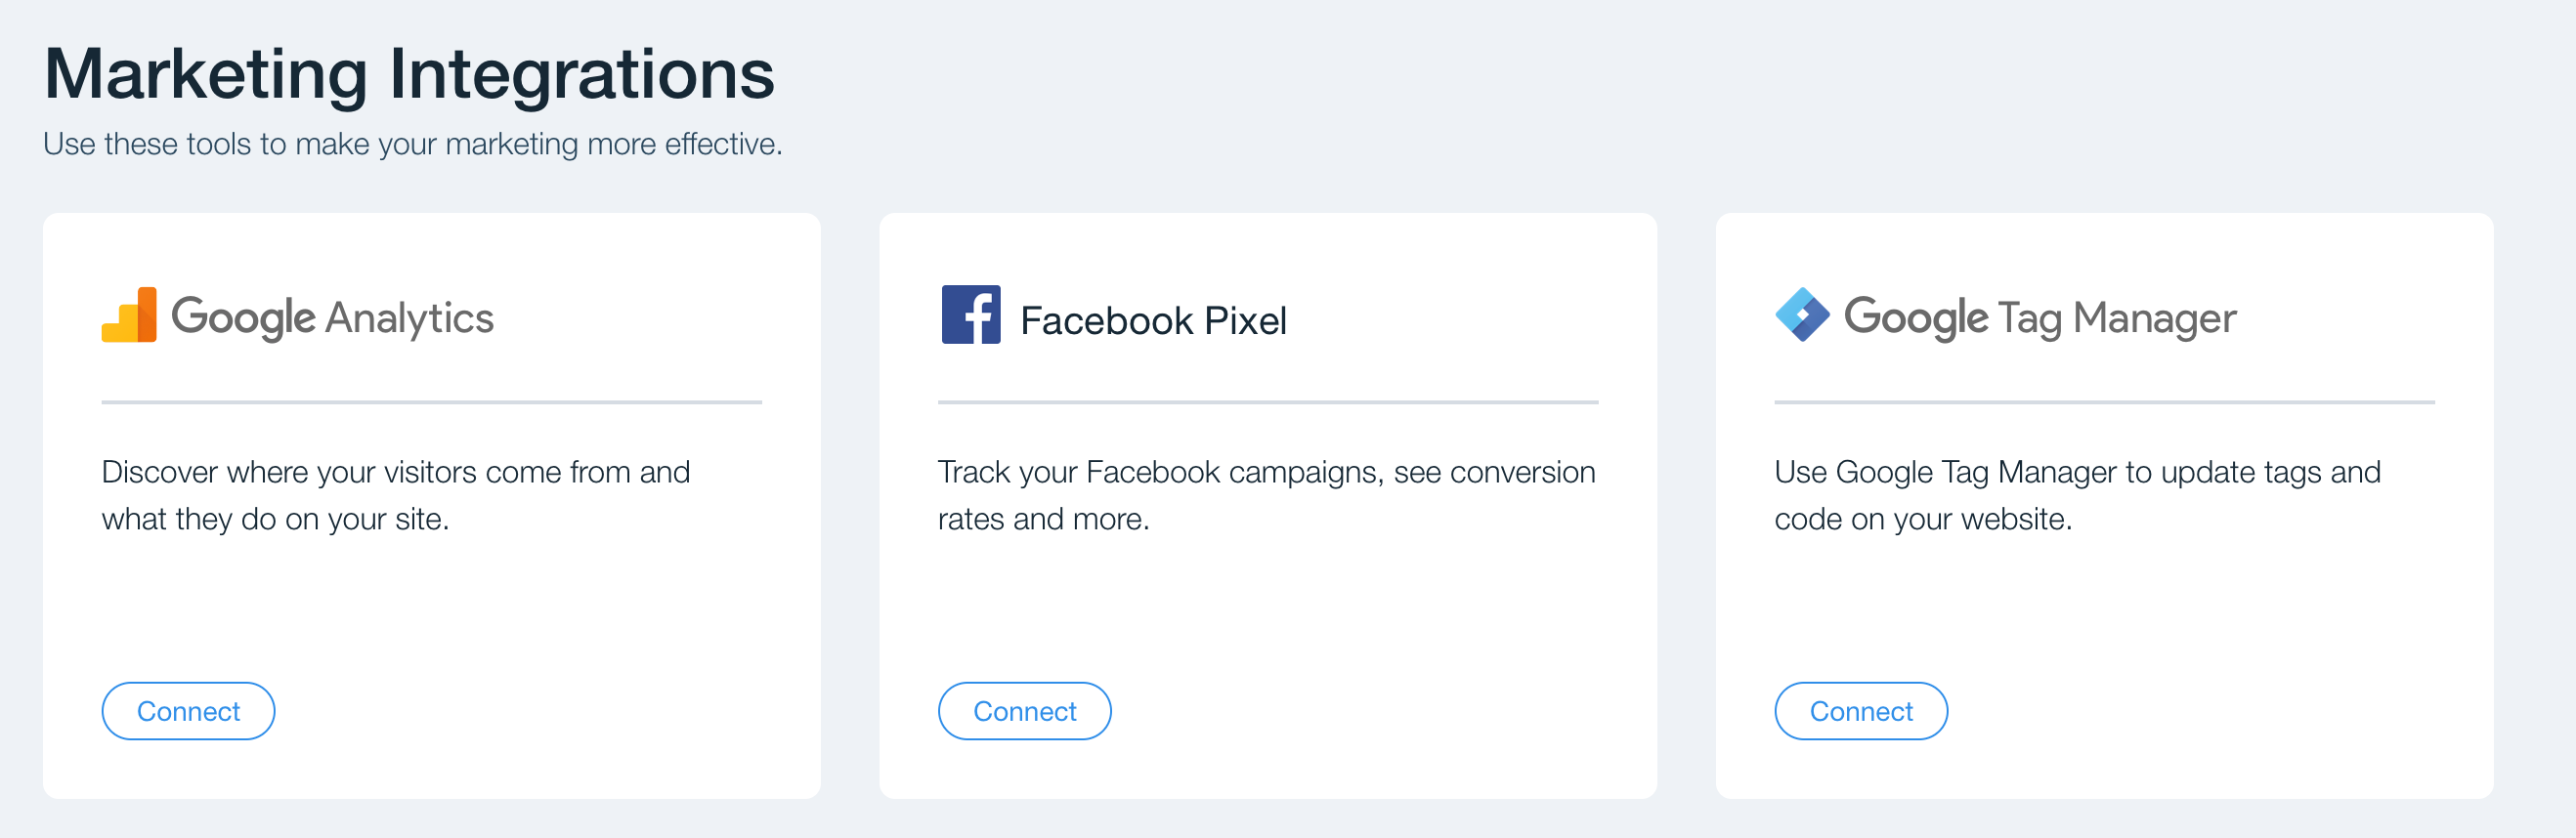This screenshot has height=838, width=2576.
Task: Select the Google Analytics card
Action: coord(432,505)
